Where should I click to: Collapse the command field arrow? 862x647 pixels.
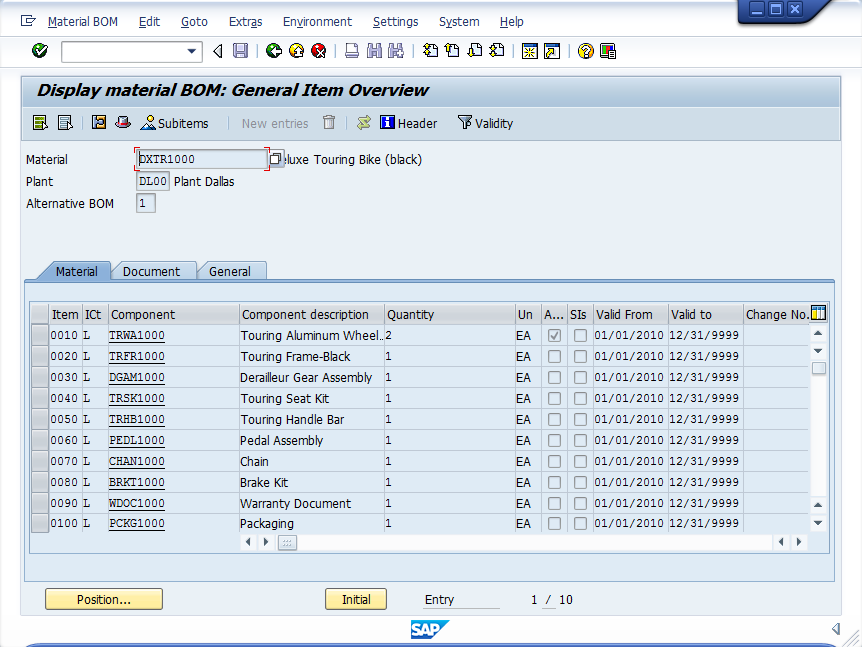click(218, 51)
